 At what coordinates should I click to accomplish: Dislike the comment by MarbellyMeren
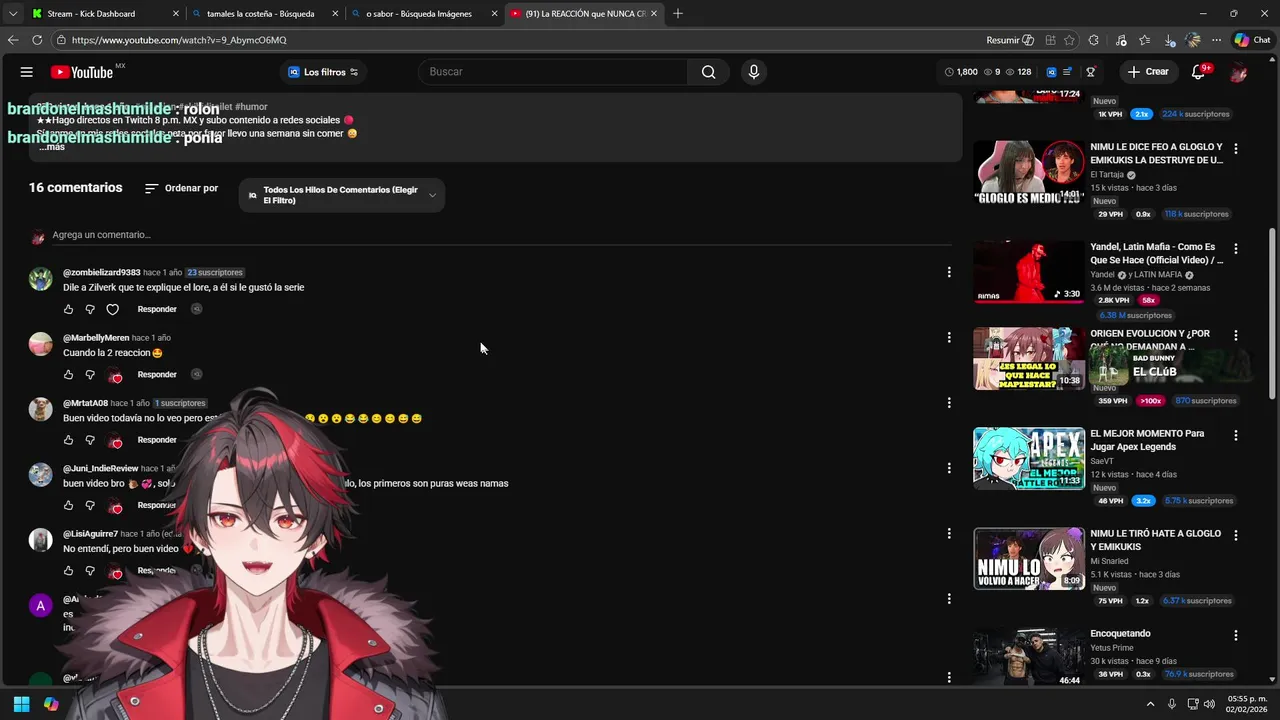coord(90,375)
